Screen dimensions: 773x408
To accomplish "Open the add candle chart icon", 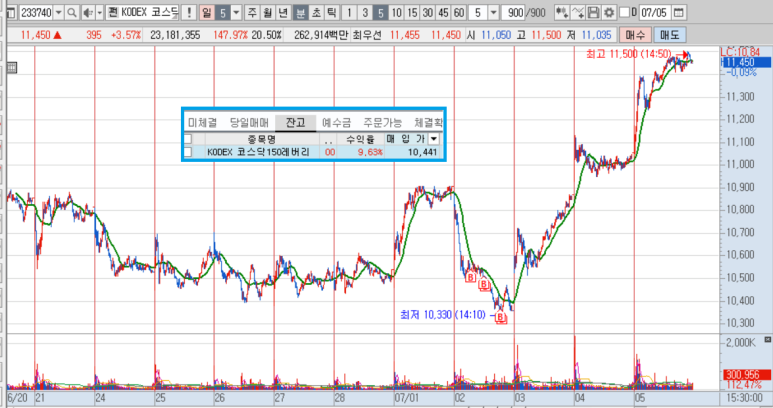I will click(x=562, y=12).
